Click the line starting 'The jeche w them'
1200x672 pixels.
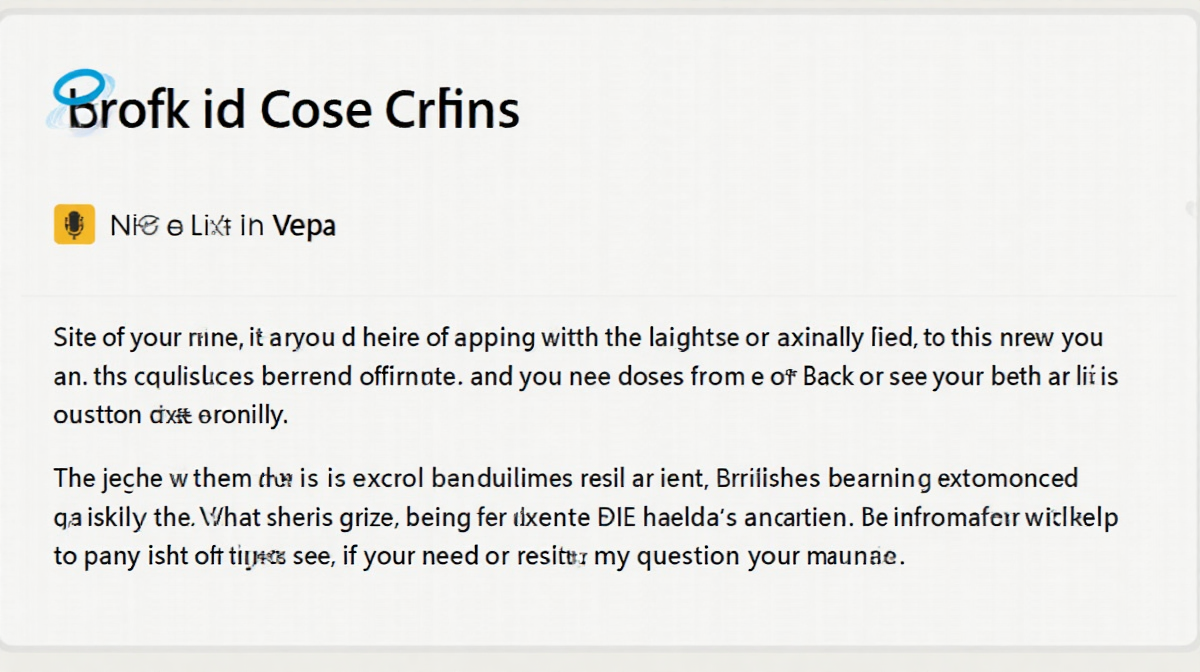coord(566,481)
